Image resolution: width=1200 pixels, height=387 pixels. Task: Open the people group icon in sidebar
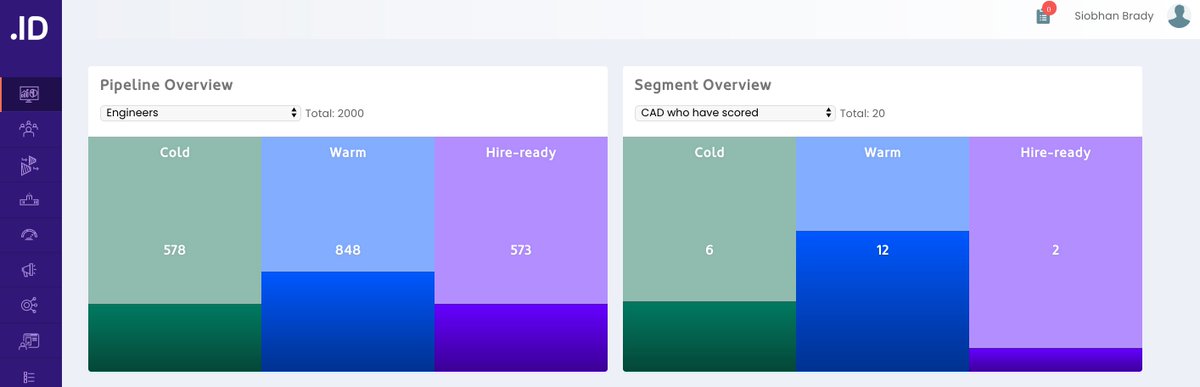29,129
